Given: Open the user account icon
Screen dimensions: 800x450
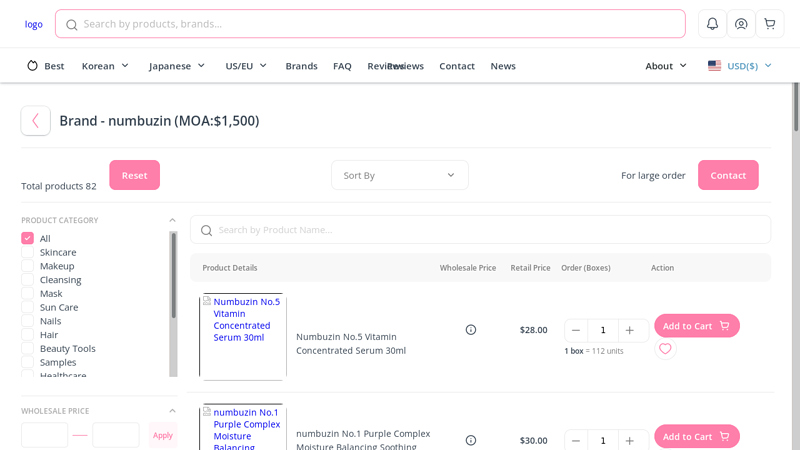Looking at the screenshot, I should [x=741, y=23].
